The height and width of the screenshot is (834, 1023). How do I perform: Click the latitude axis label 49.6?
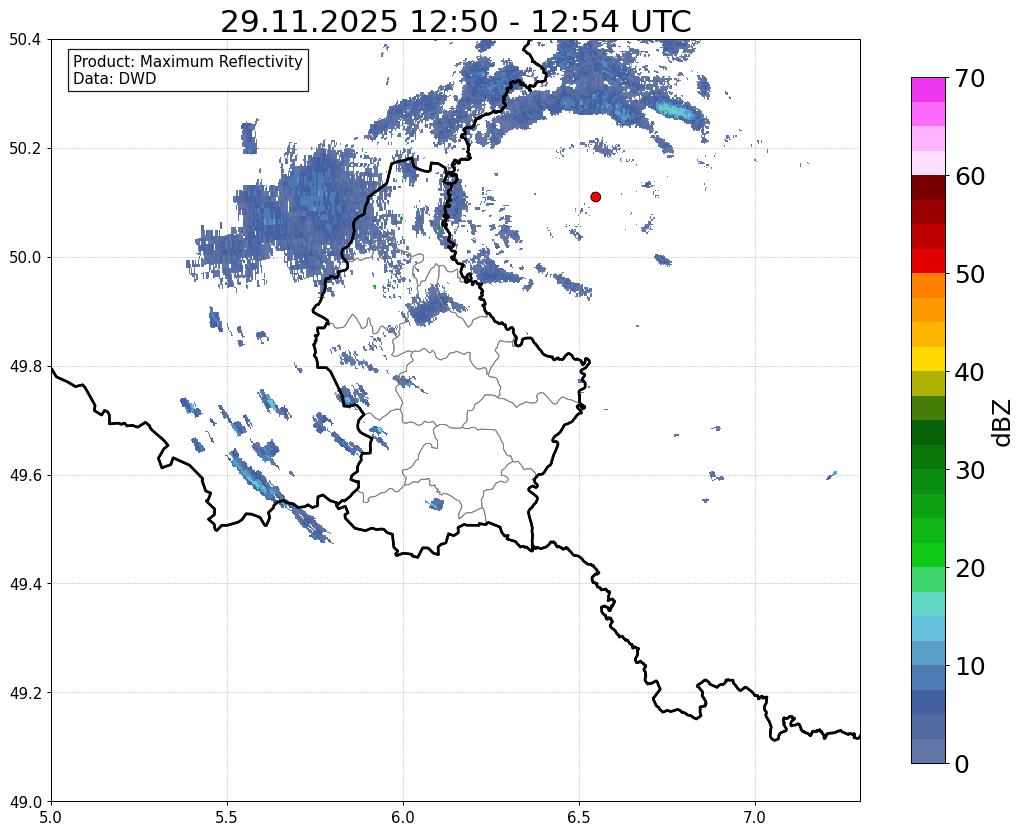tap(25, 476)
